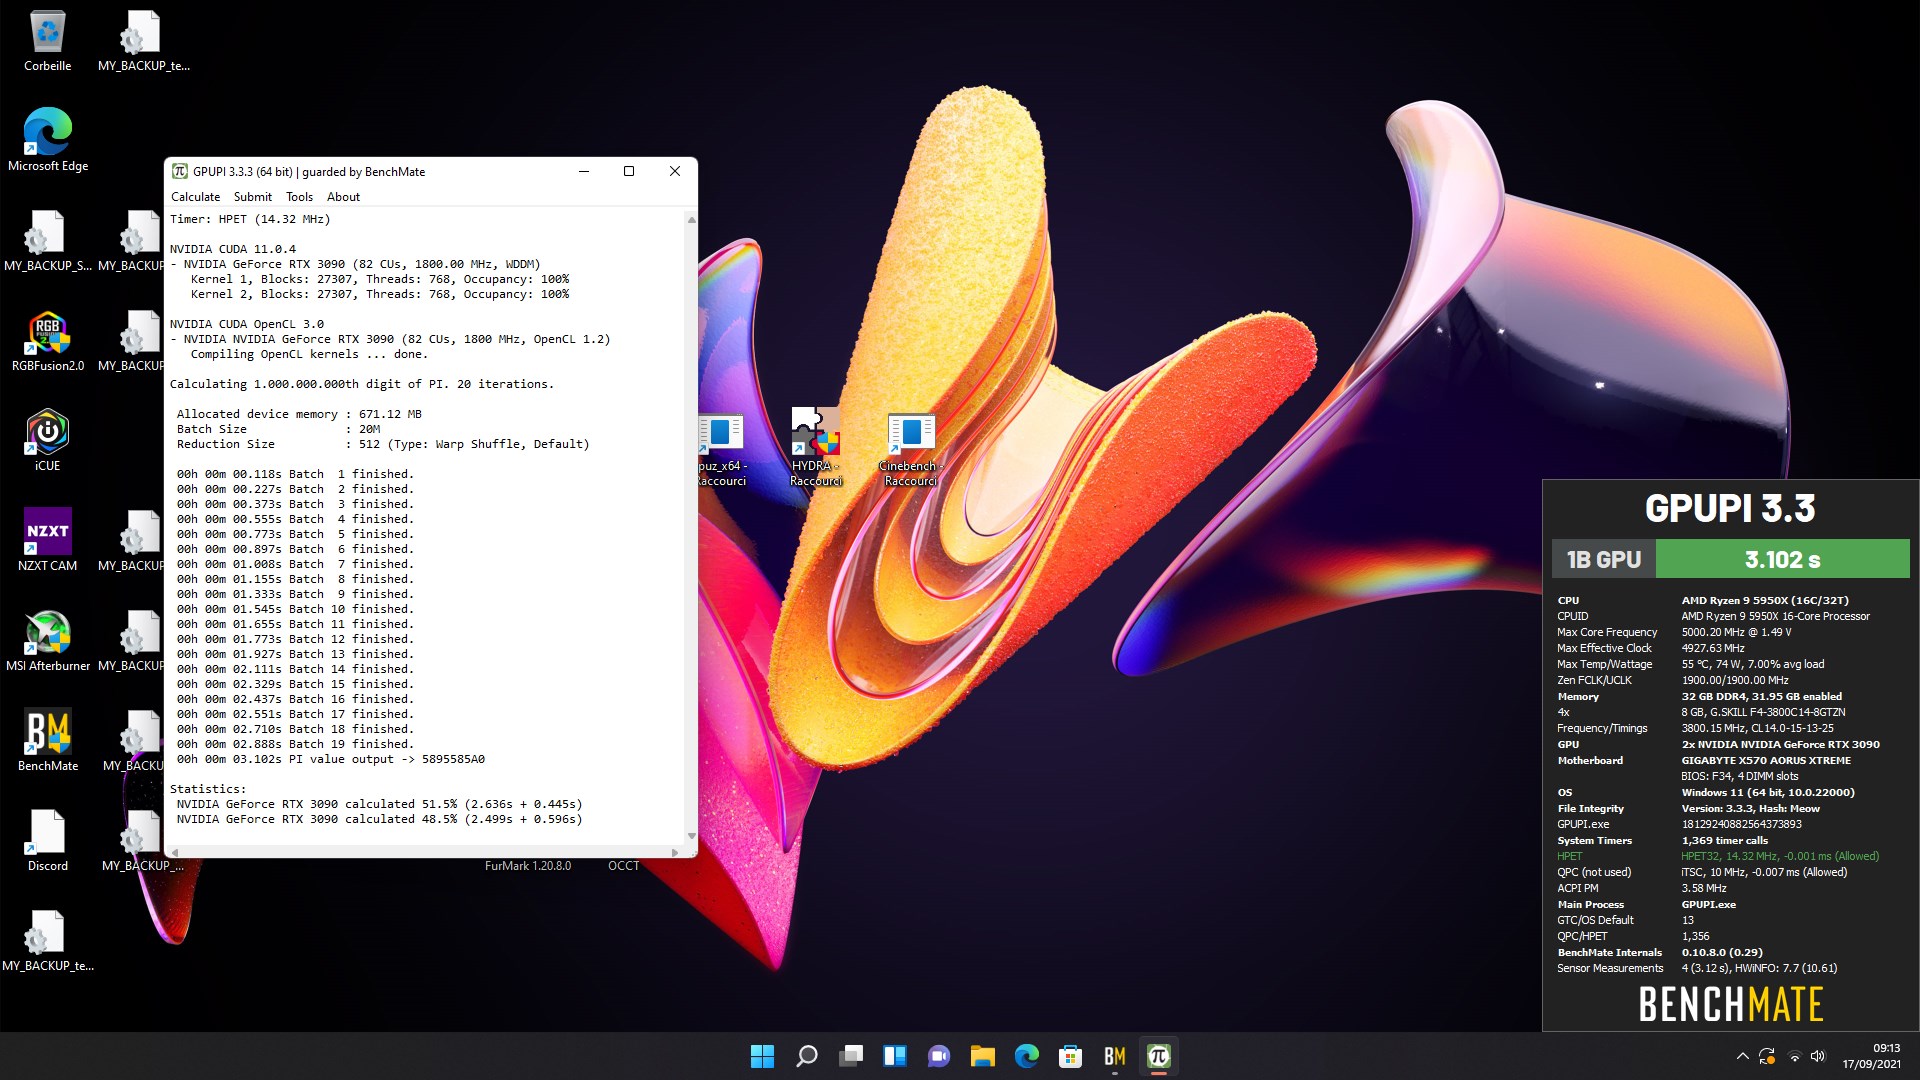
Task: Open Task View on the taskbar
Action: 851,1056
